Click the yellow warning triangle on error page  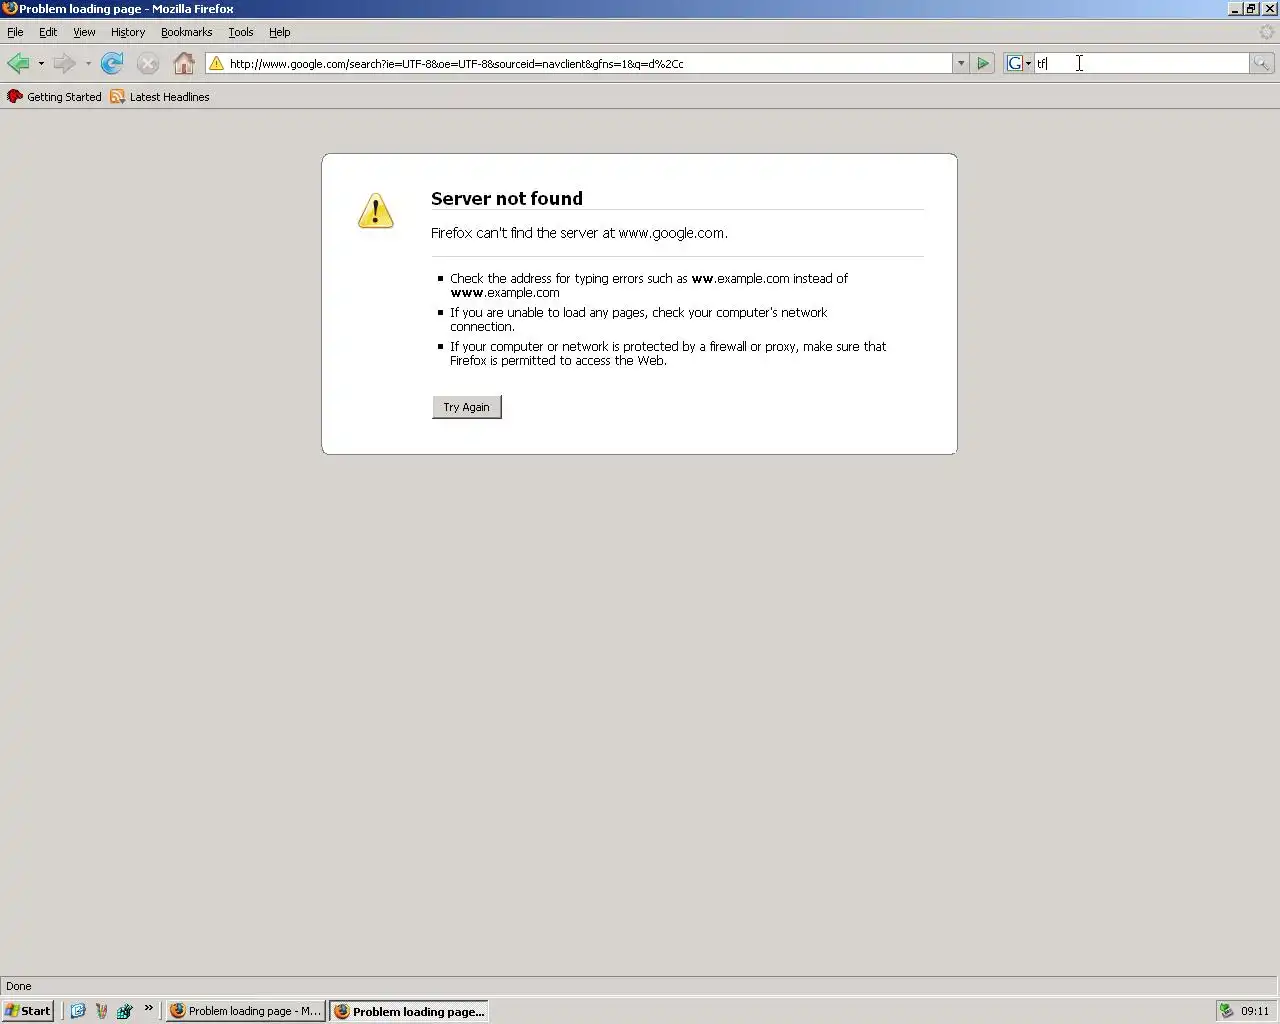tap(376, 211)
